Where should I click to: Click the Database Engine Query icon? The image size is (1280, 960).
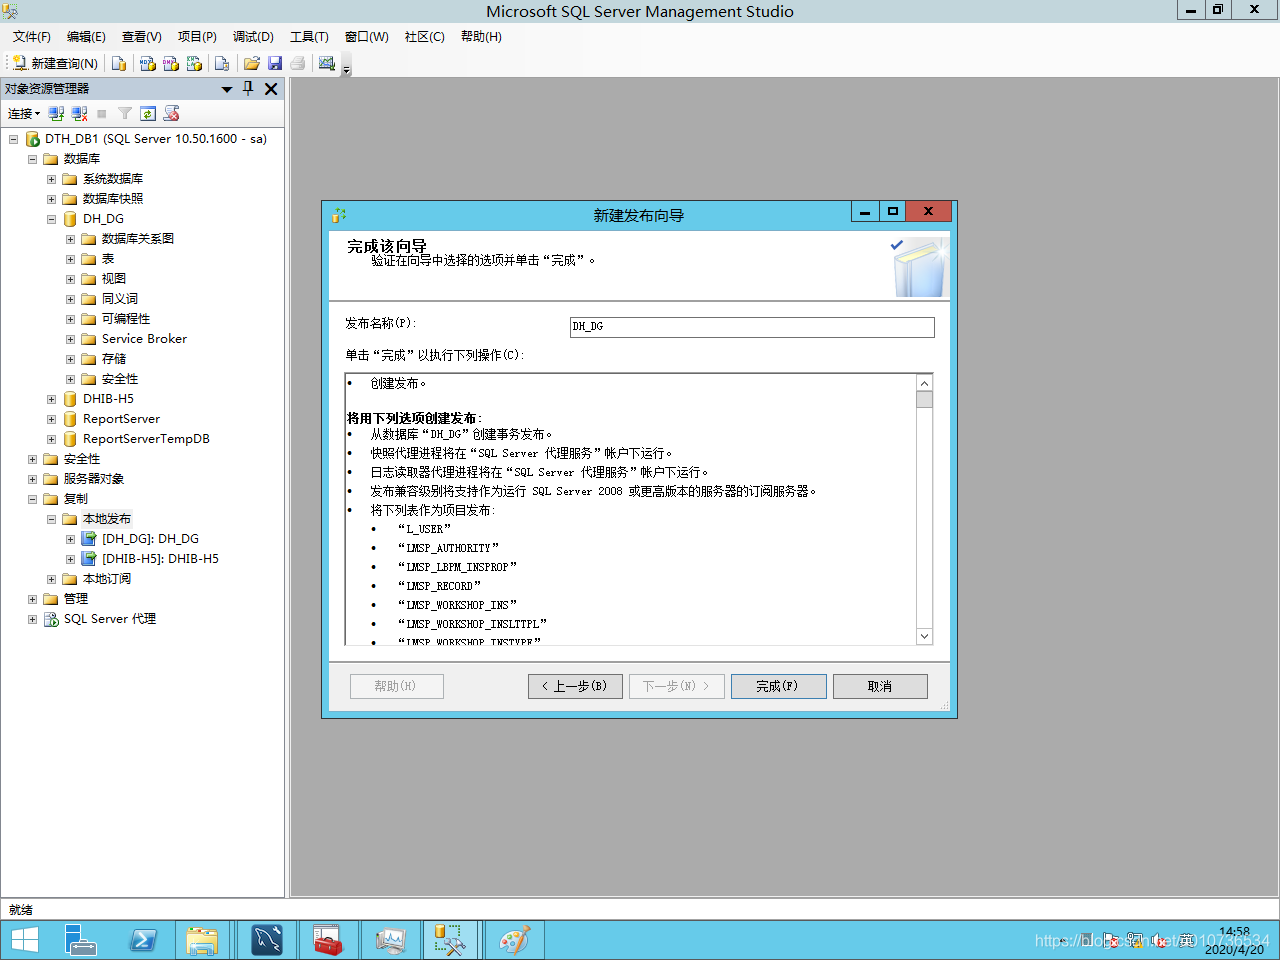(x=119, y=63)
